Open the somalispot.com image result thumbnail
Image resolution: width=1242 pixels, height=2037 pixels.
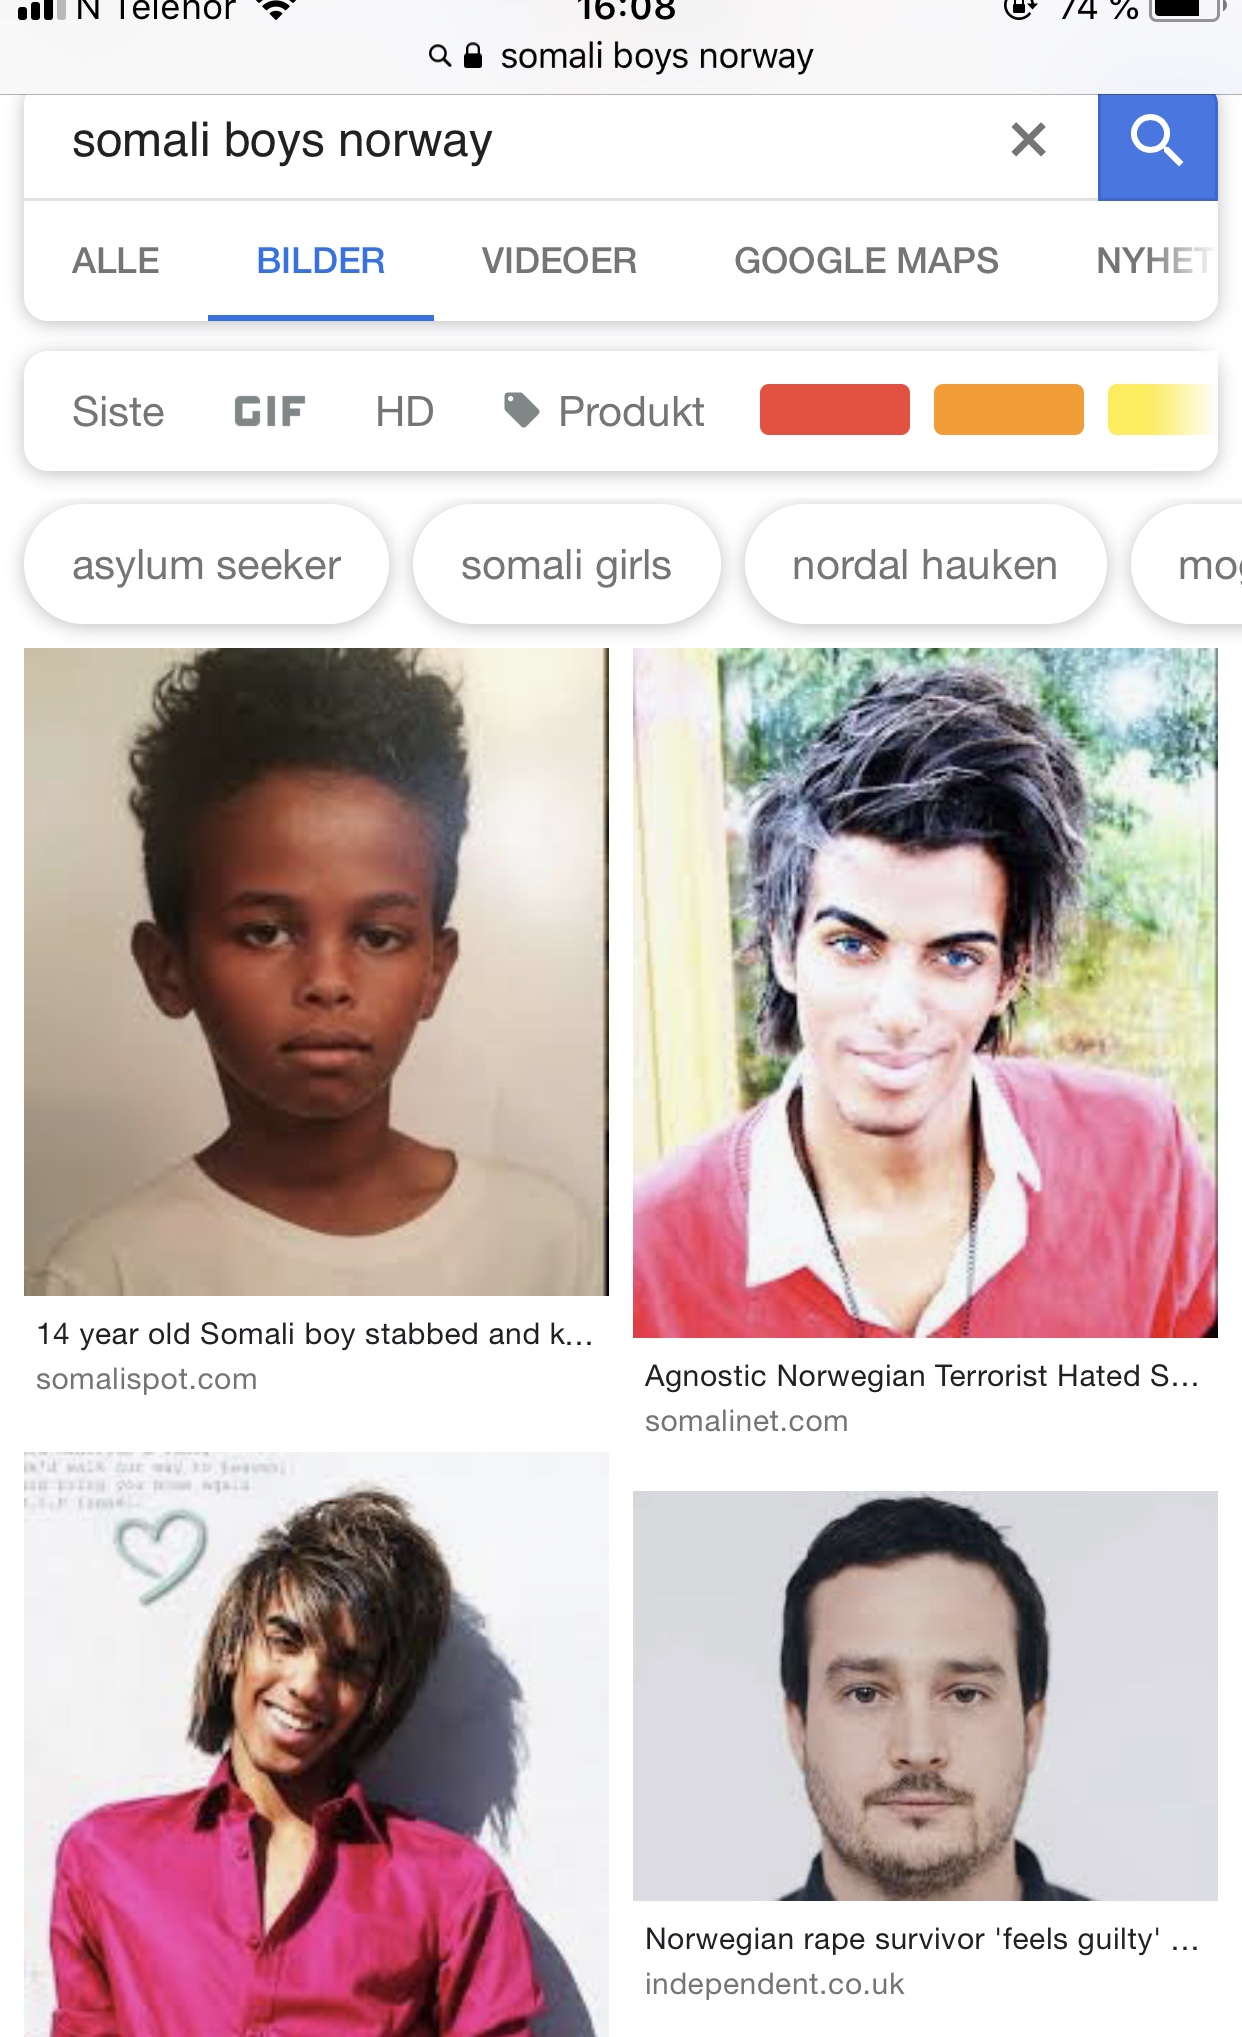[316, 971]
